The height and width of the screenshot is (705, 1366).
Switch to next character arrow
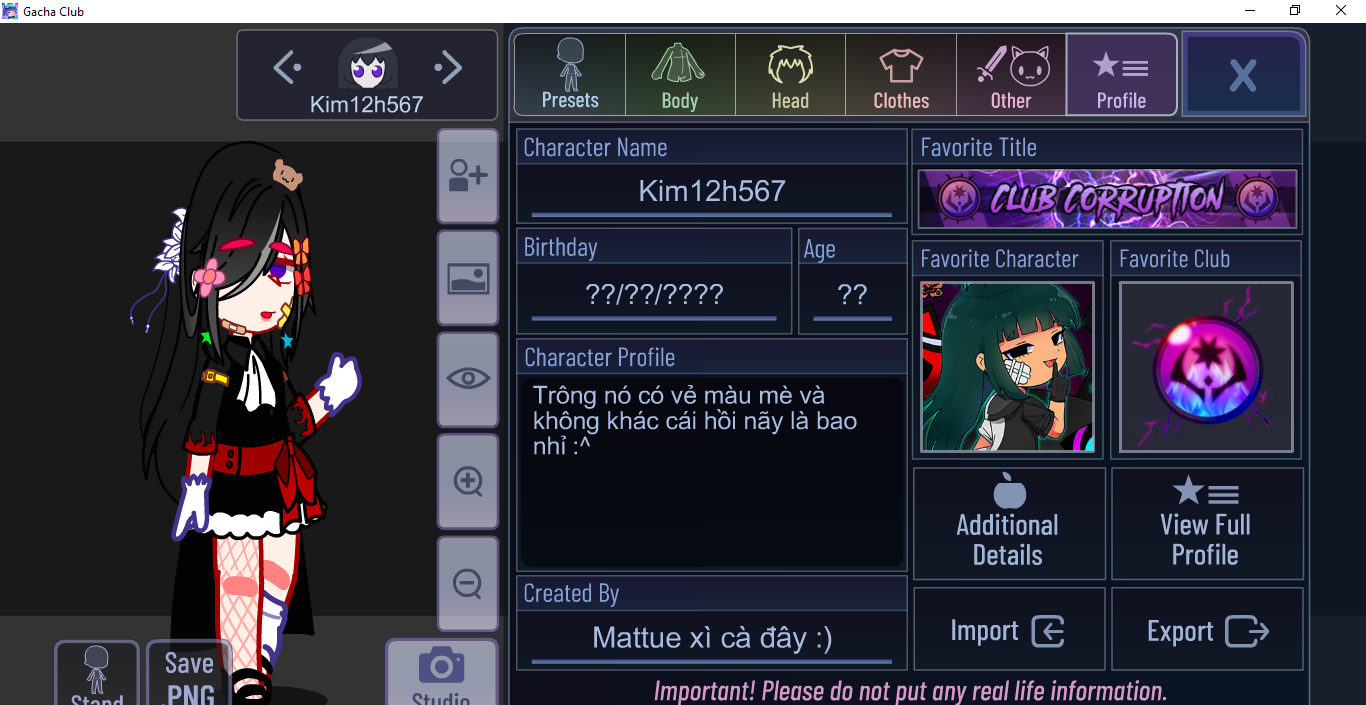coord(448,67)
